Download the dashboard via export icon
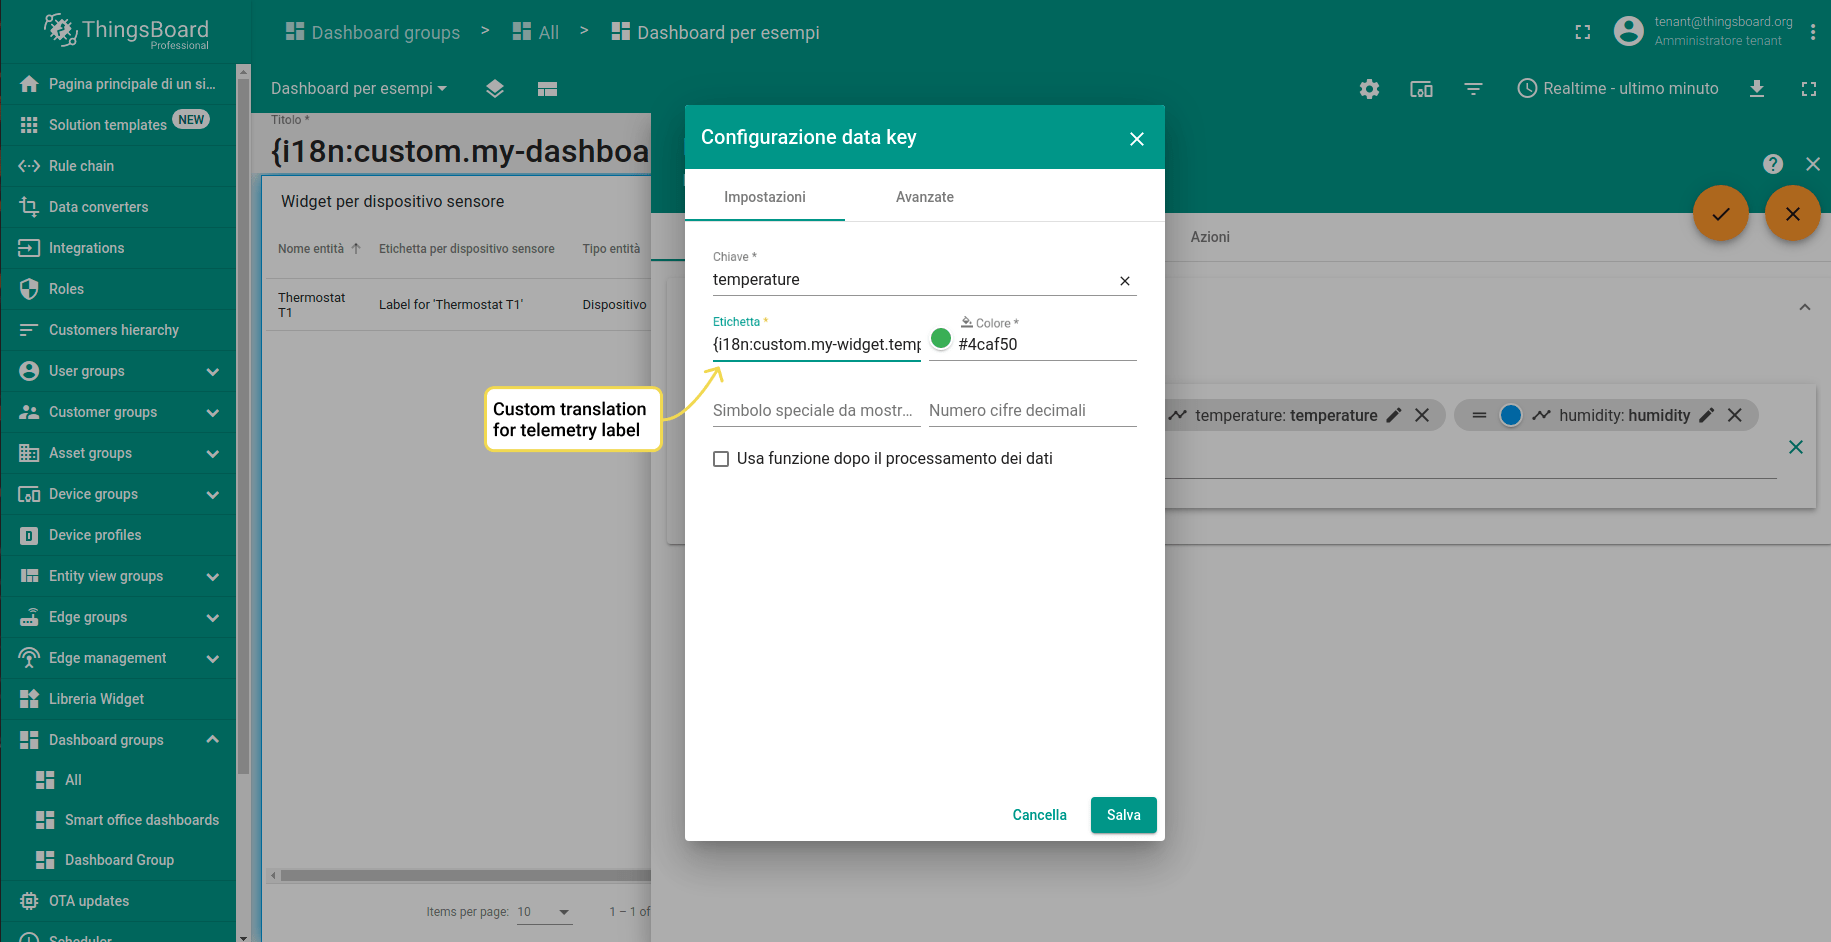Image resolution: width=1831 pixels, height=942 pixels. [x=1757, y=88]
